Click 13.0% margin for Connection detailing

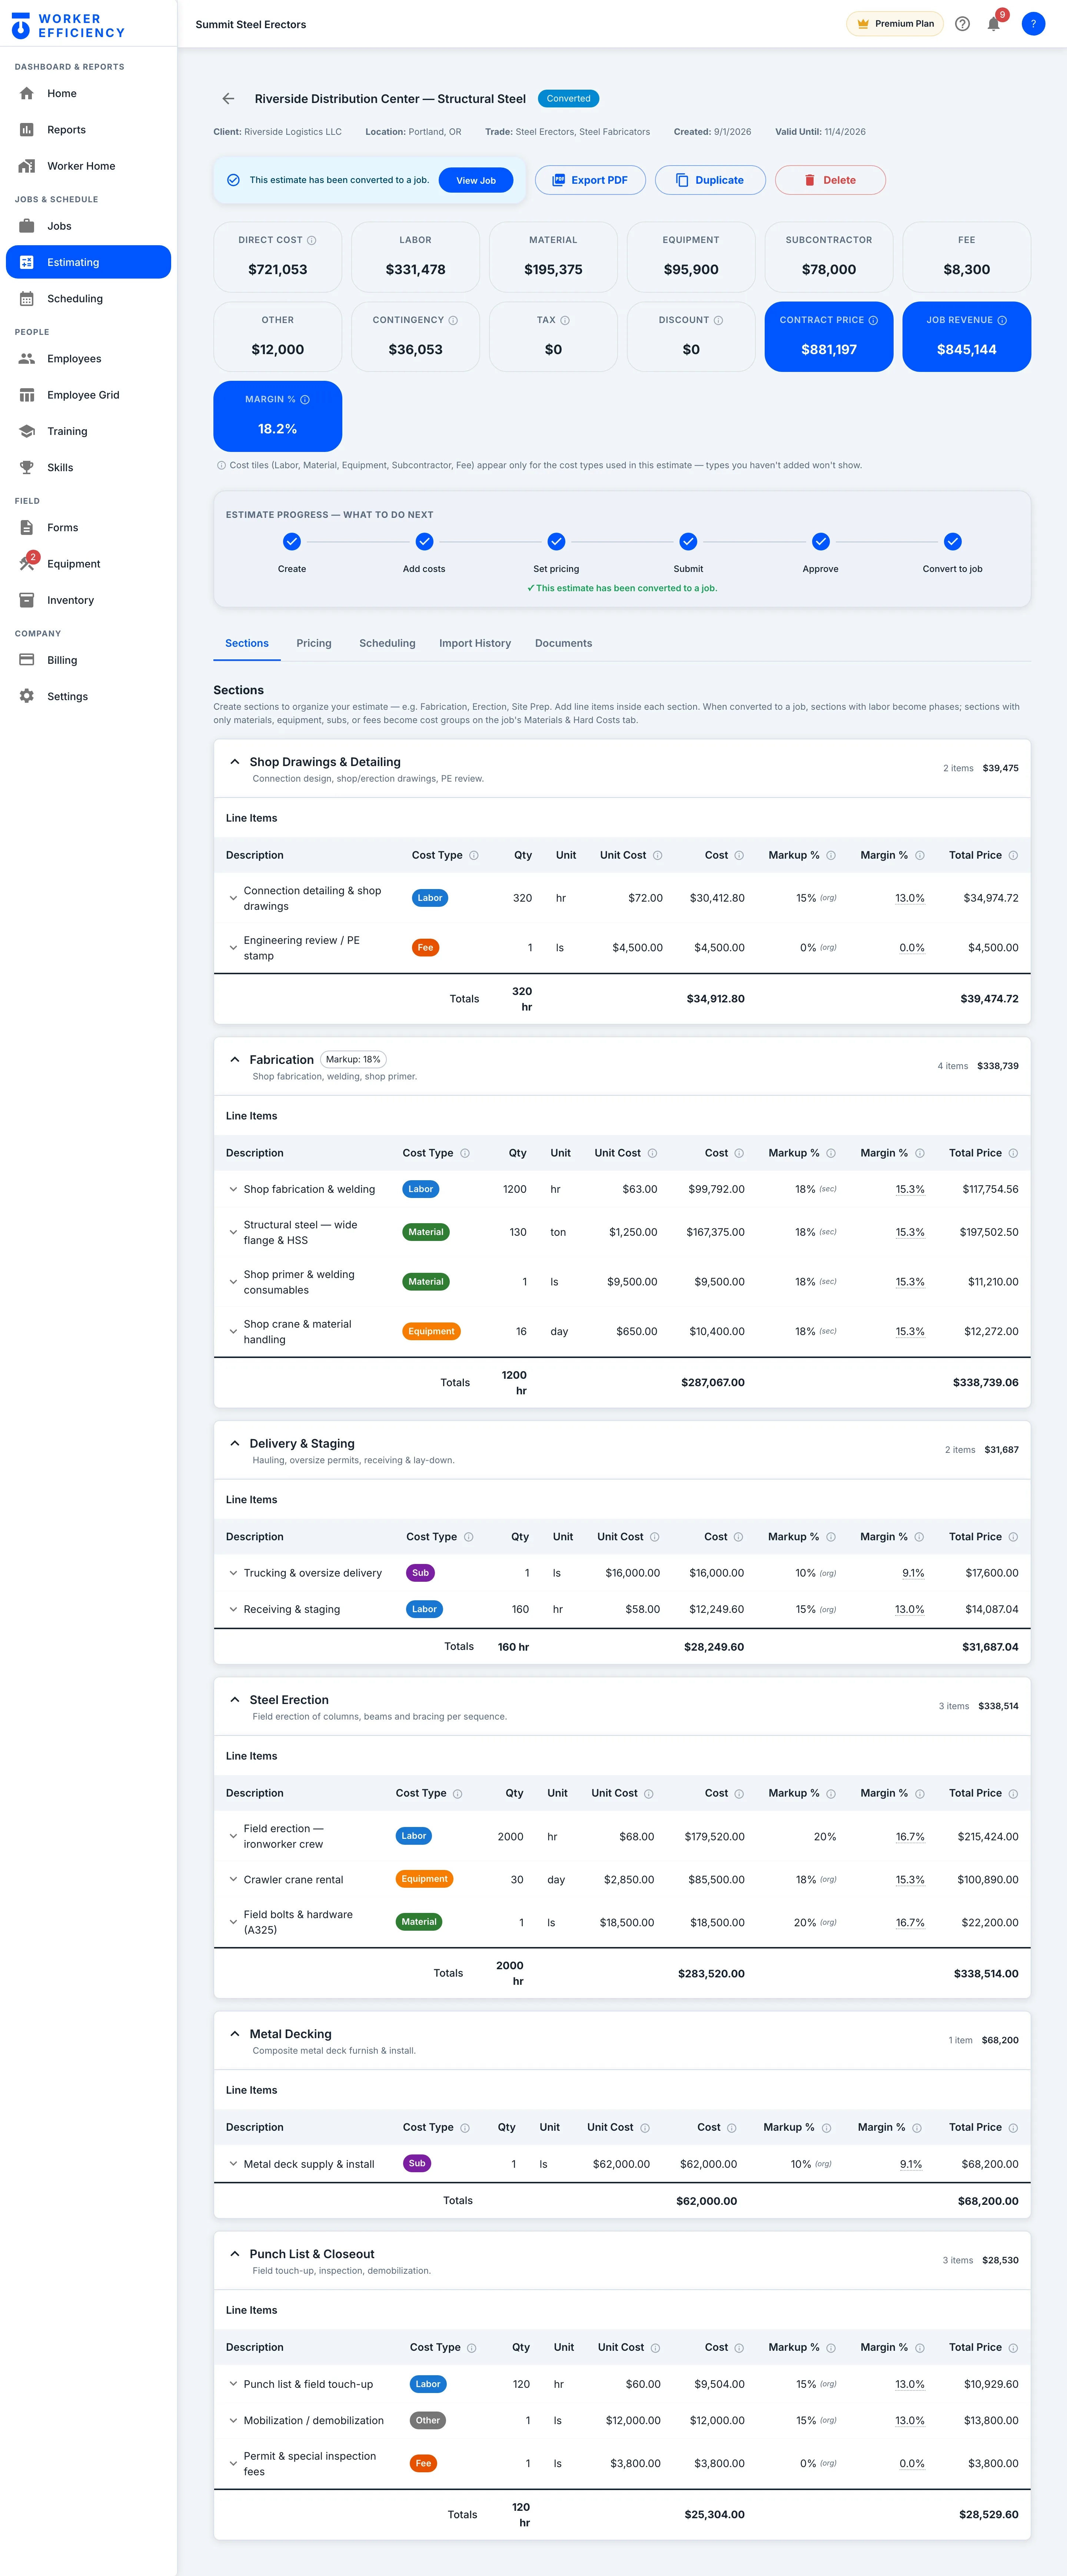tap(910, 898)
